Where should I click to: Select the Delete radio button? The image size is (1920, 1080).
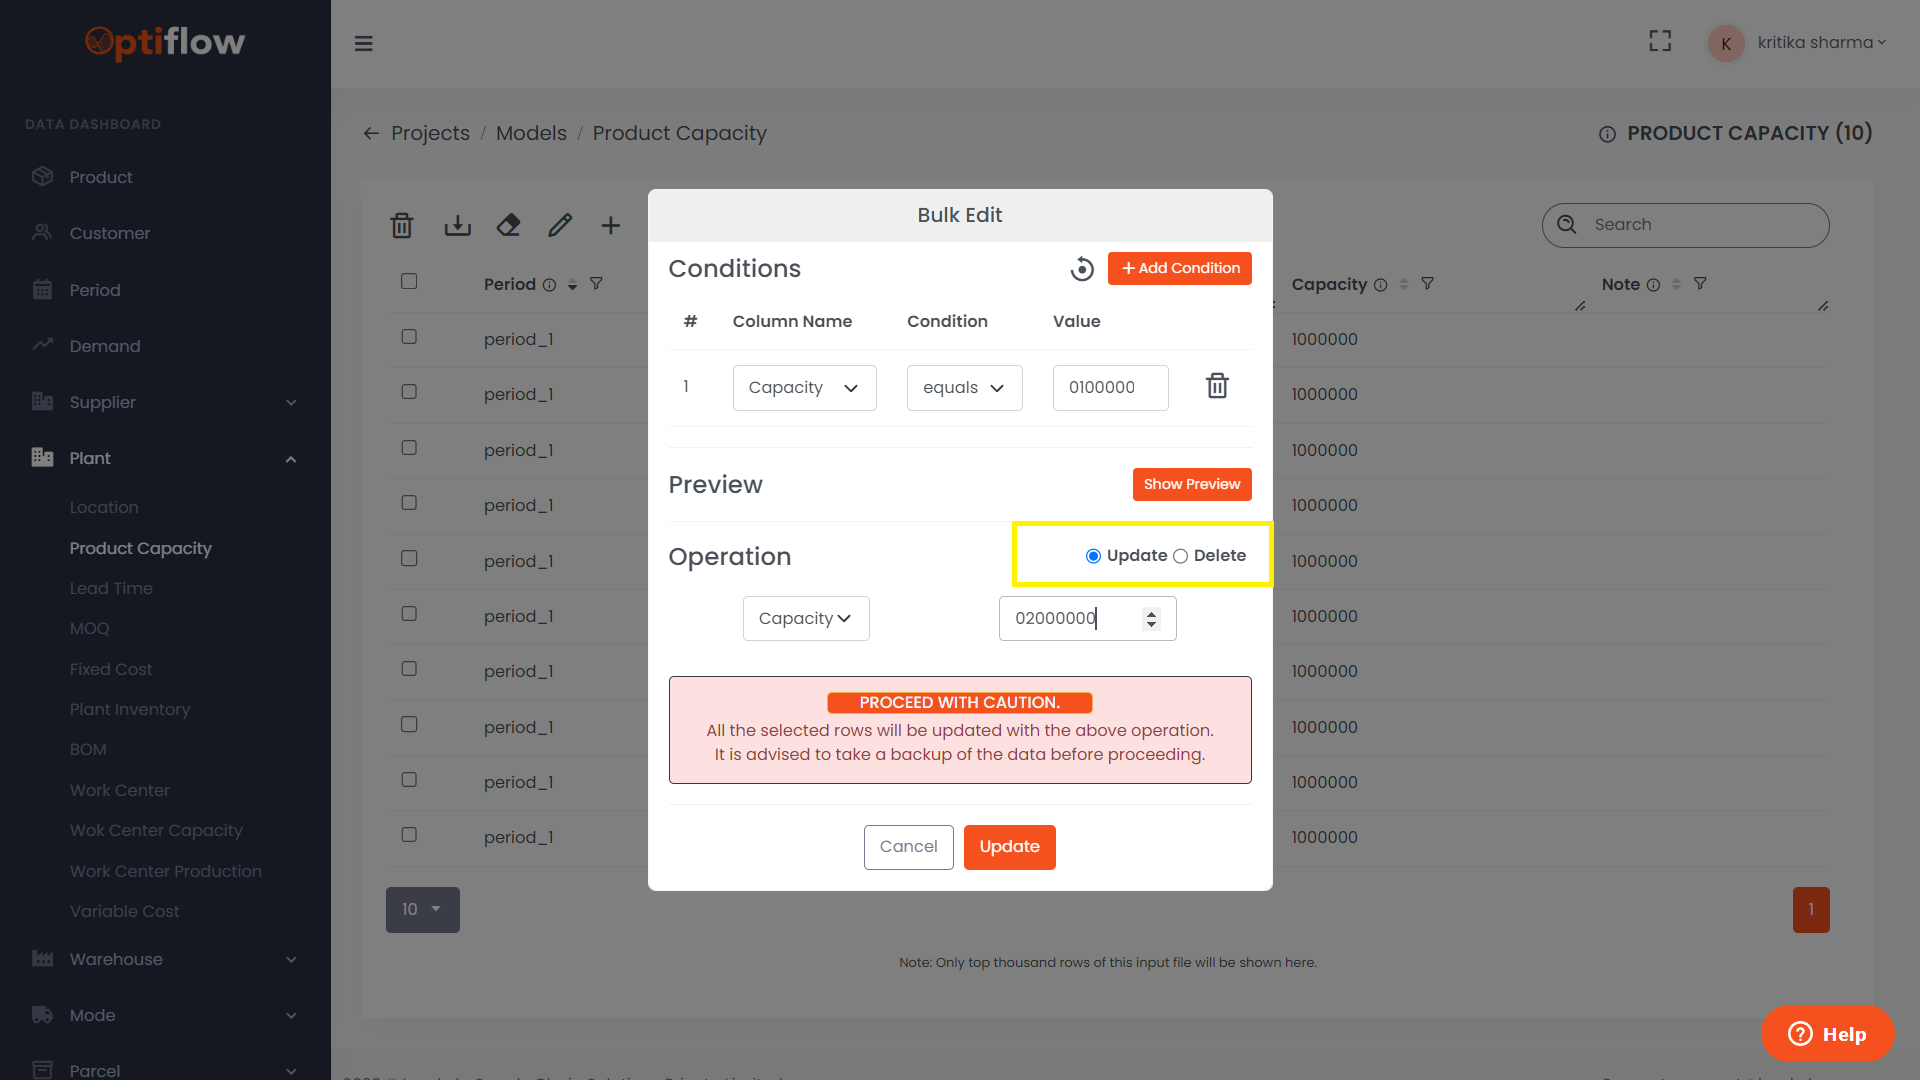click(1181, 556)
